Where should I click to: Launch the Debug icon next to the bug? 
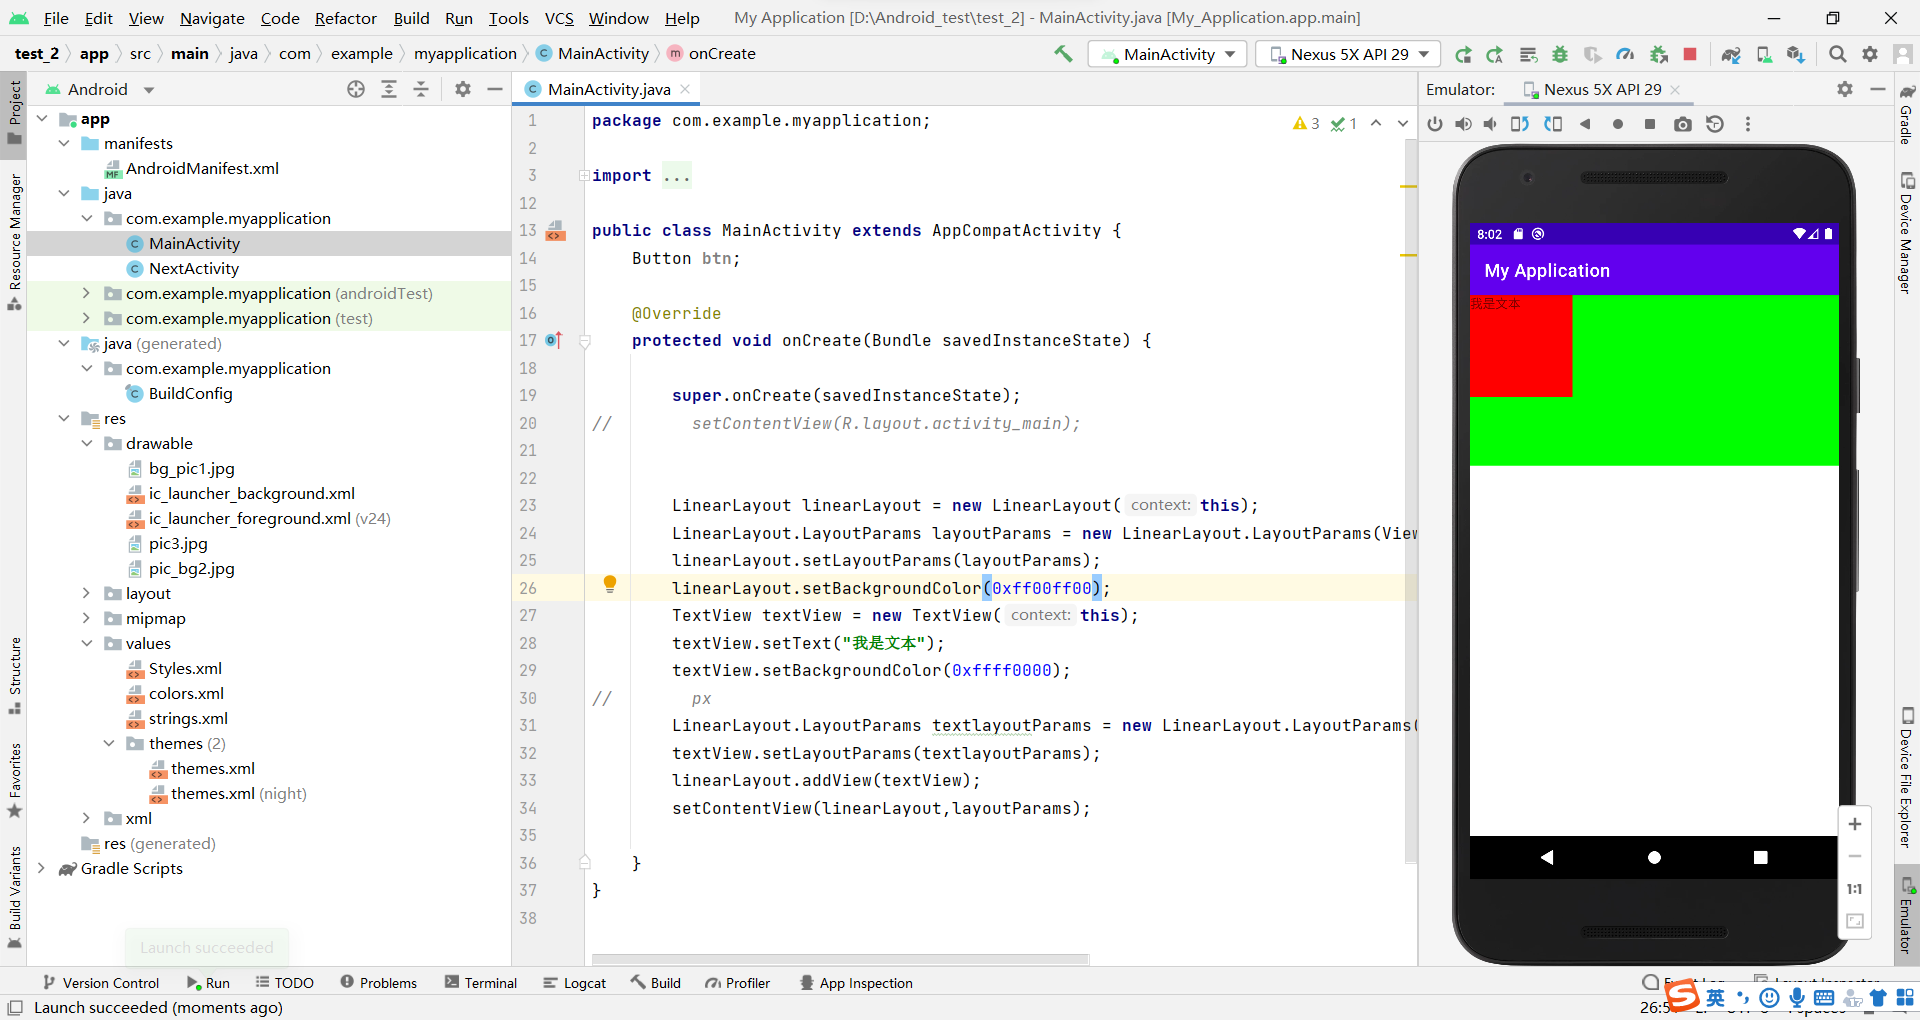point(1560,54)
